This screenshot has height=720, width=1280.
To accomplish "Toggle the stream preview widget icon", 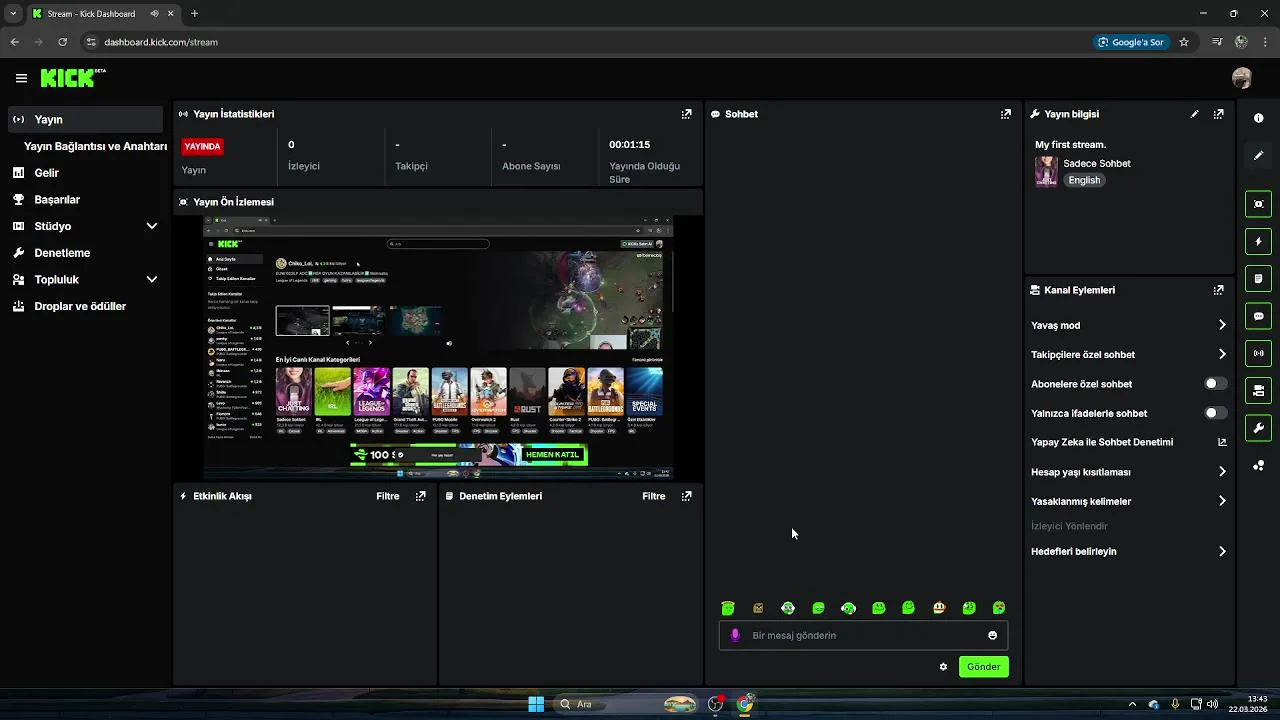I will tap(1258, 204).
